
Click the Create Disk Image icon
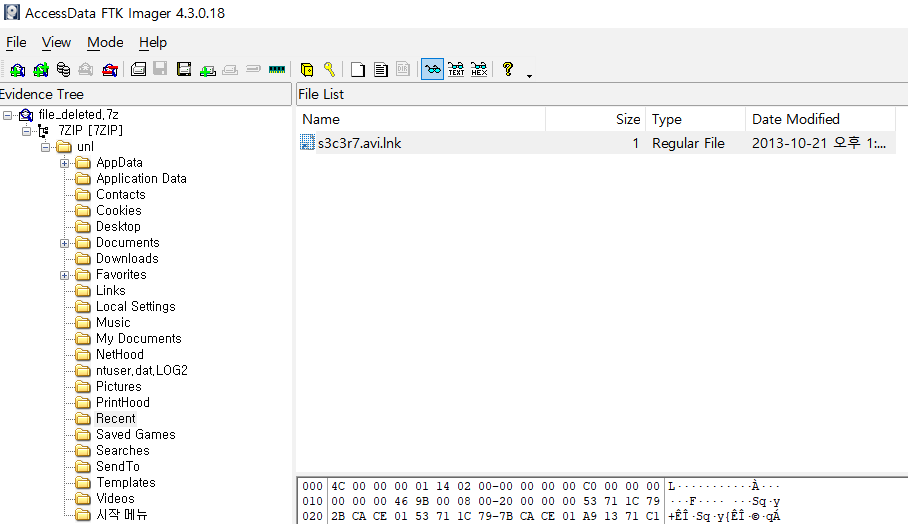point(138,69)
